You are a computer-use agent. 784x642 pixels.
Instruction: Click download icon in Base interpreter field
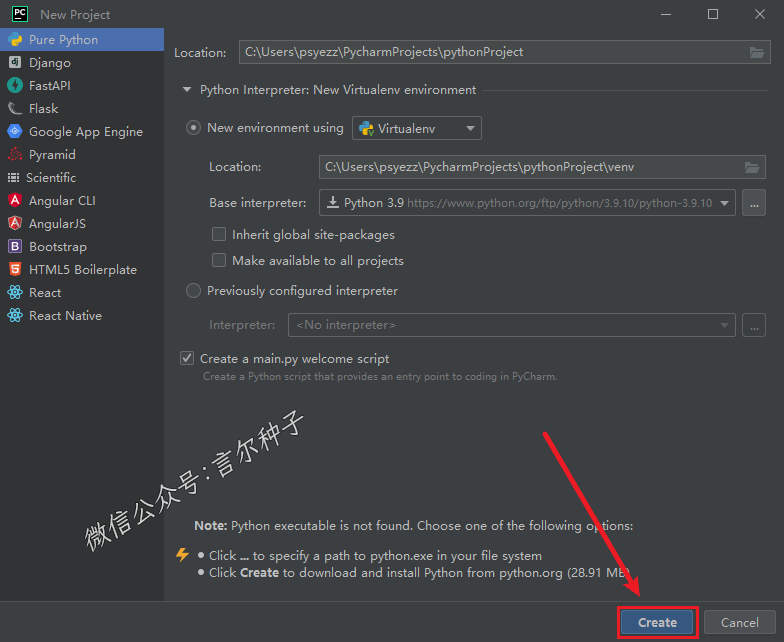pos(332,202)
